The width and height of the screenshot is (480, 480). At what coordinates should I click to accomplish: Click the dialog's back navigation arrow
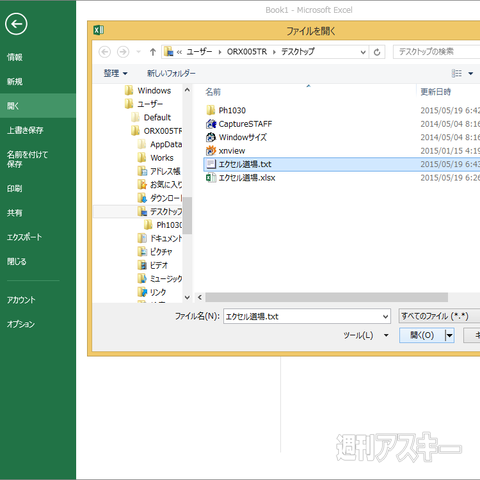click(x=105, y=52)
